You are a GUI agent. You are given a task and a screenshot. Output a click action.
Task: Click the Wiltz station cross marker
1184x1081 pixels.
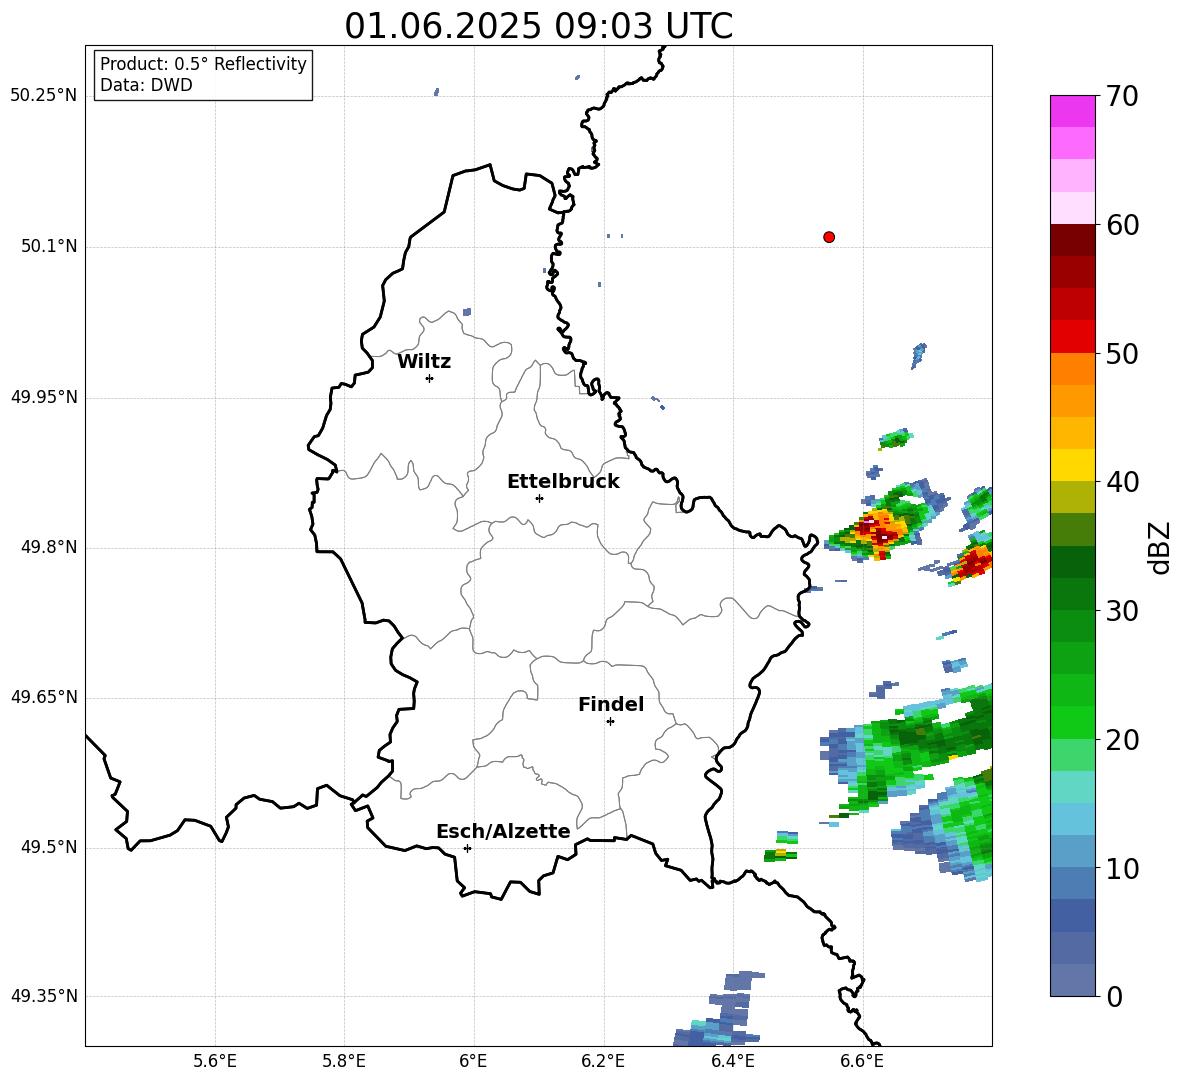click(429, 378)
